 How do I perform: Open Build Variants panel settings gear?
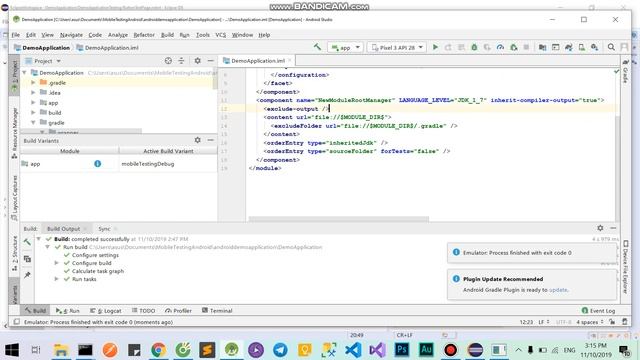point(198,140)
